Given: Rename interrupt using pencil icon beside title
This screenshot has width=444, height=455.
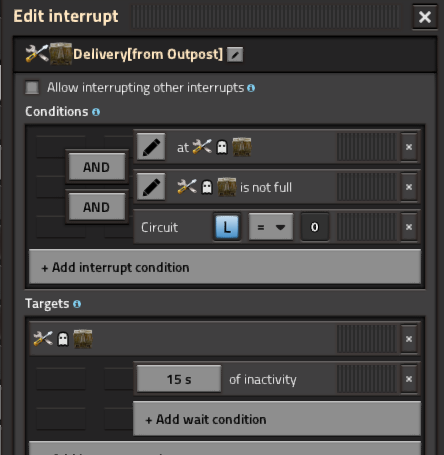Looking at the screenshot, I should point(235,55).
